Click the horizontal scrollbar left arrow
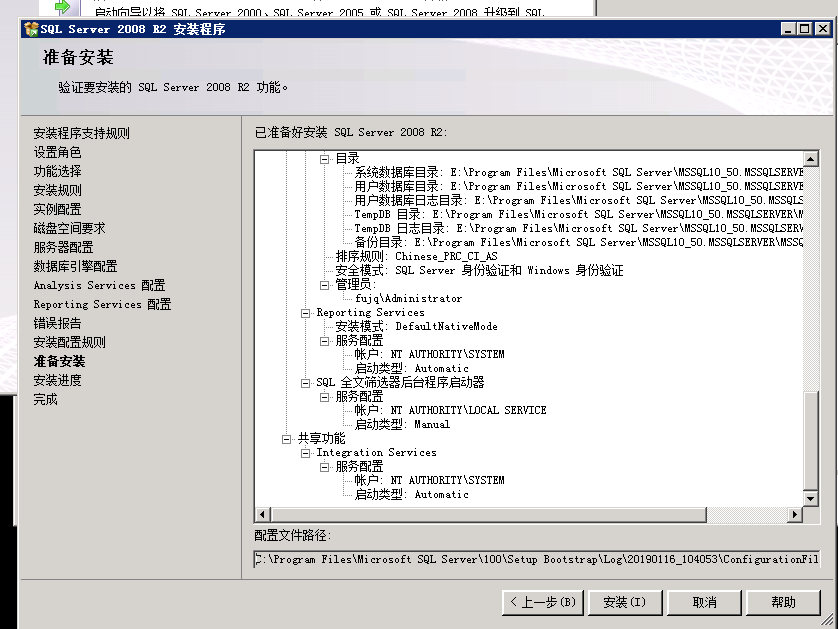 click(x=262, y=514)
